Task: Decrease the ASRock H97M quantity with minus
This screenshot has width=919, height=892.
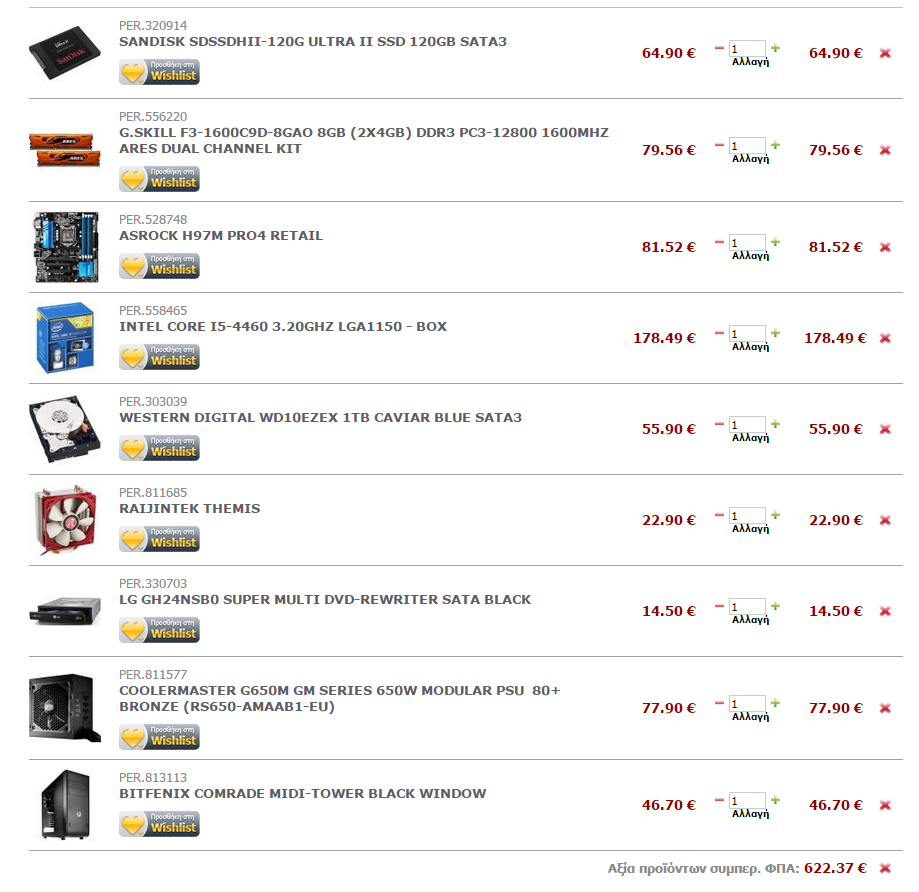Action: coord(720,241)
